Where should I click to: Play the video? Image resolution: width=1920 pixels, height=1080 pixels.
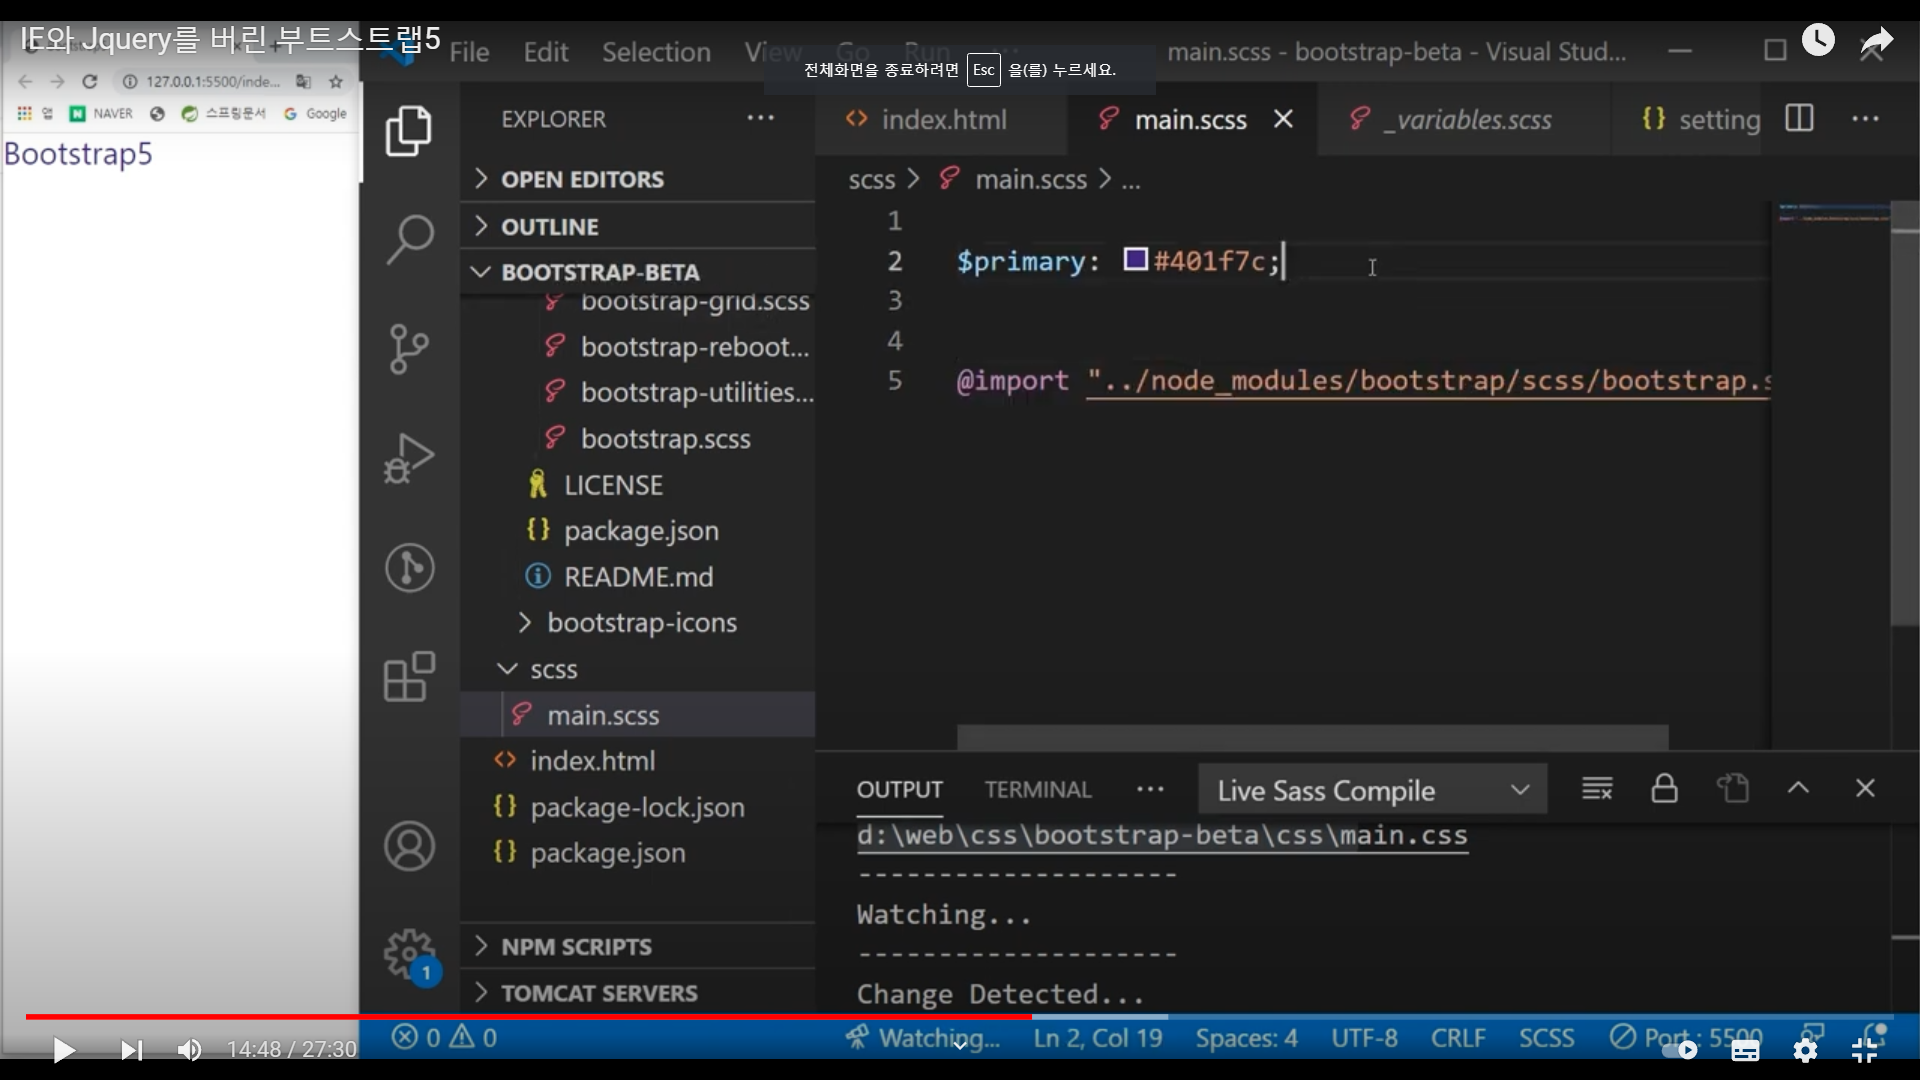coord(63,1050)
